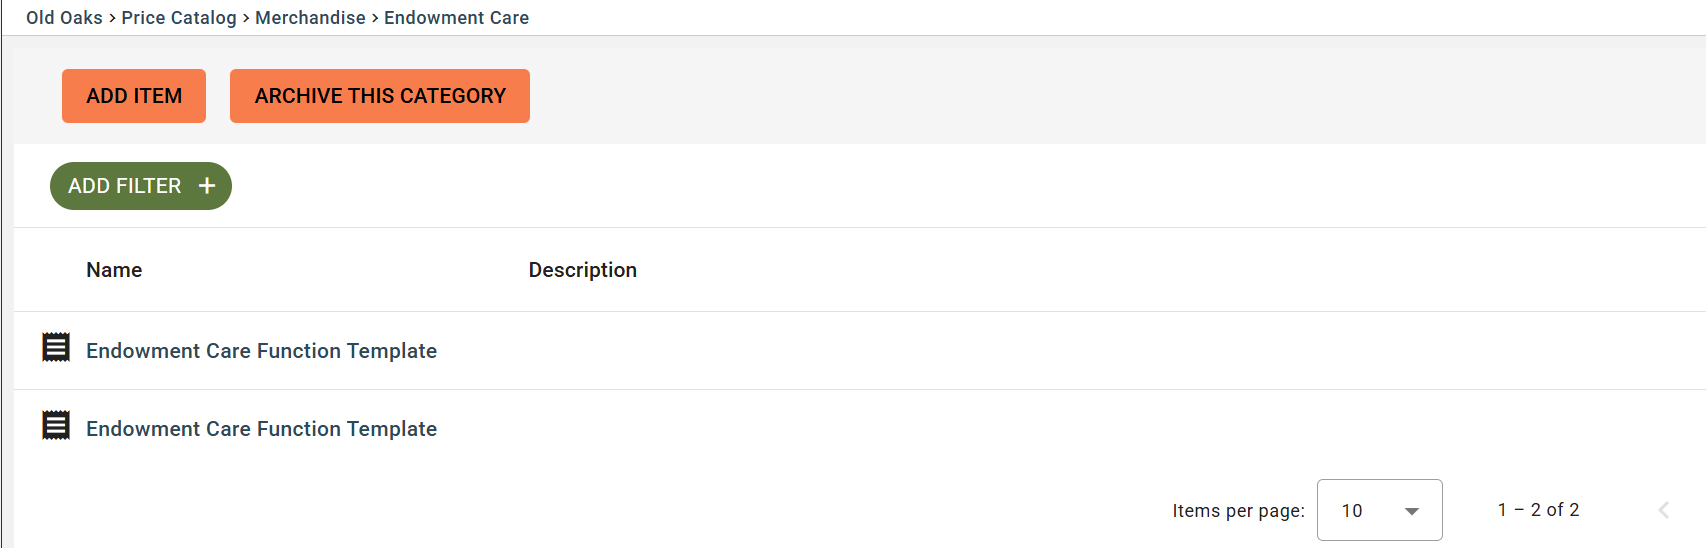Go to Price Catalog breadcrumb link
Viewport: 1706px width, 548px height.
179,18
